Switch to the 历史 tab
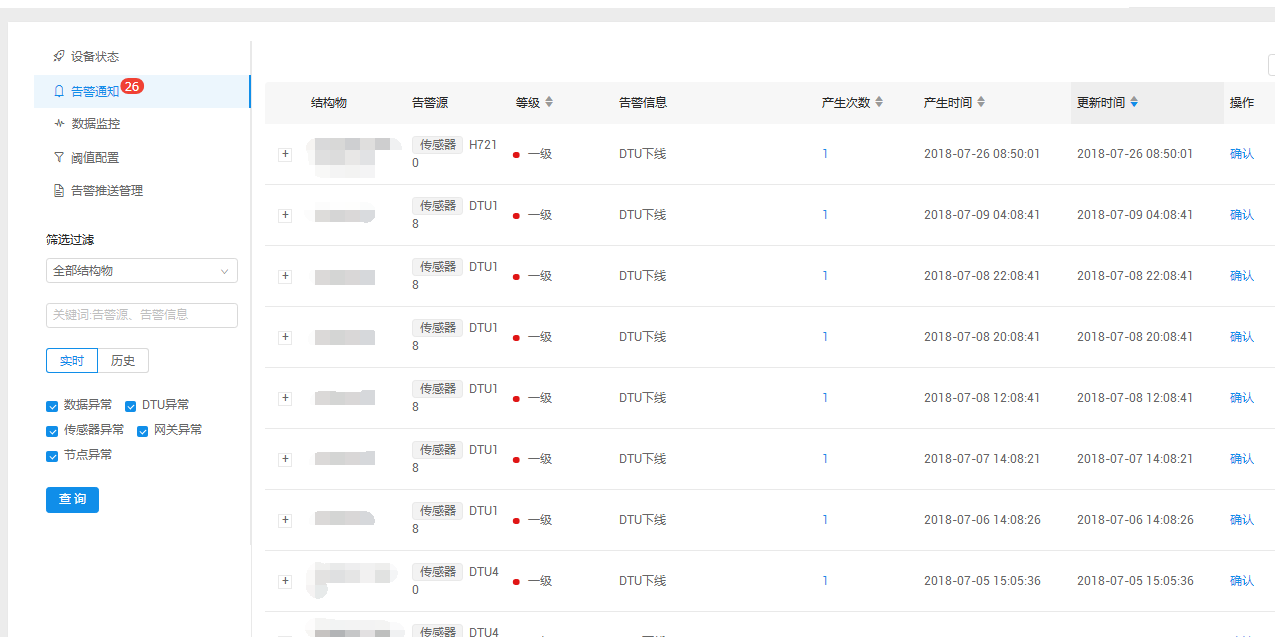Screen dimensions: 1275x637 (x=123, y=361)
